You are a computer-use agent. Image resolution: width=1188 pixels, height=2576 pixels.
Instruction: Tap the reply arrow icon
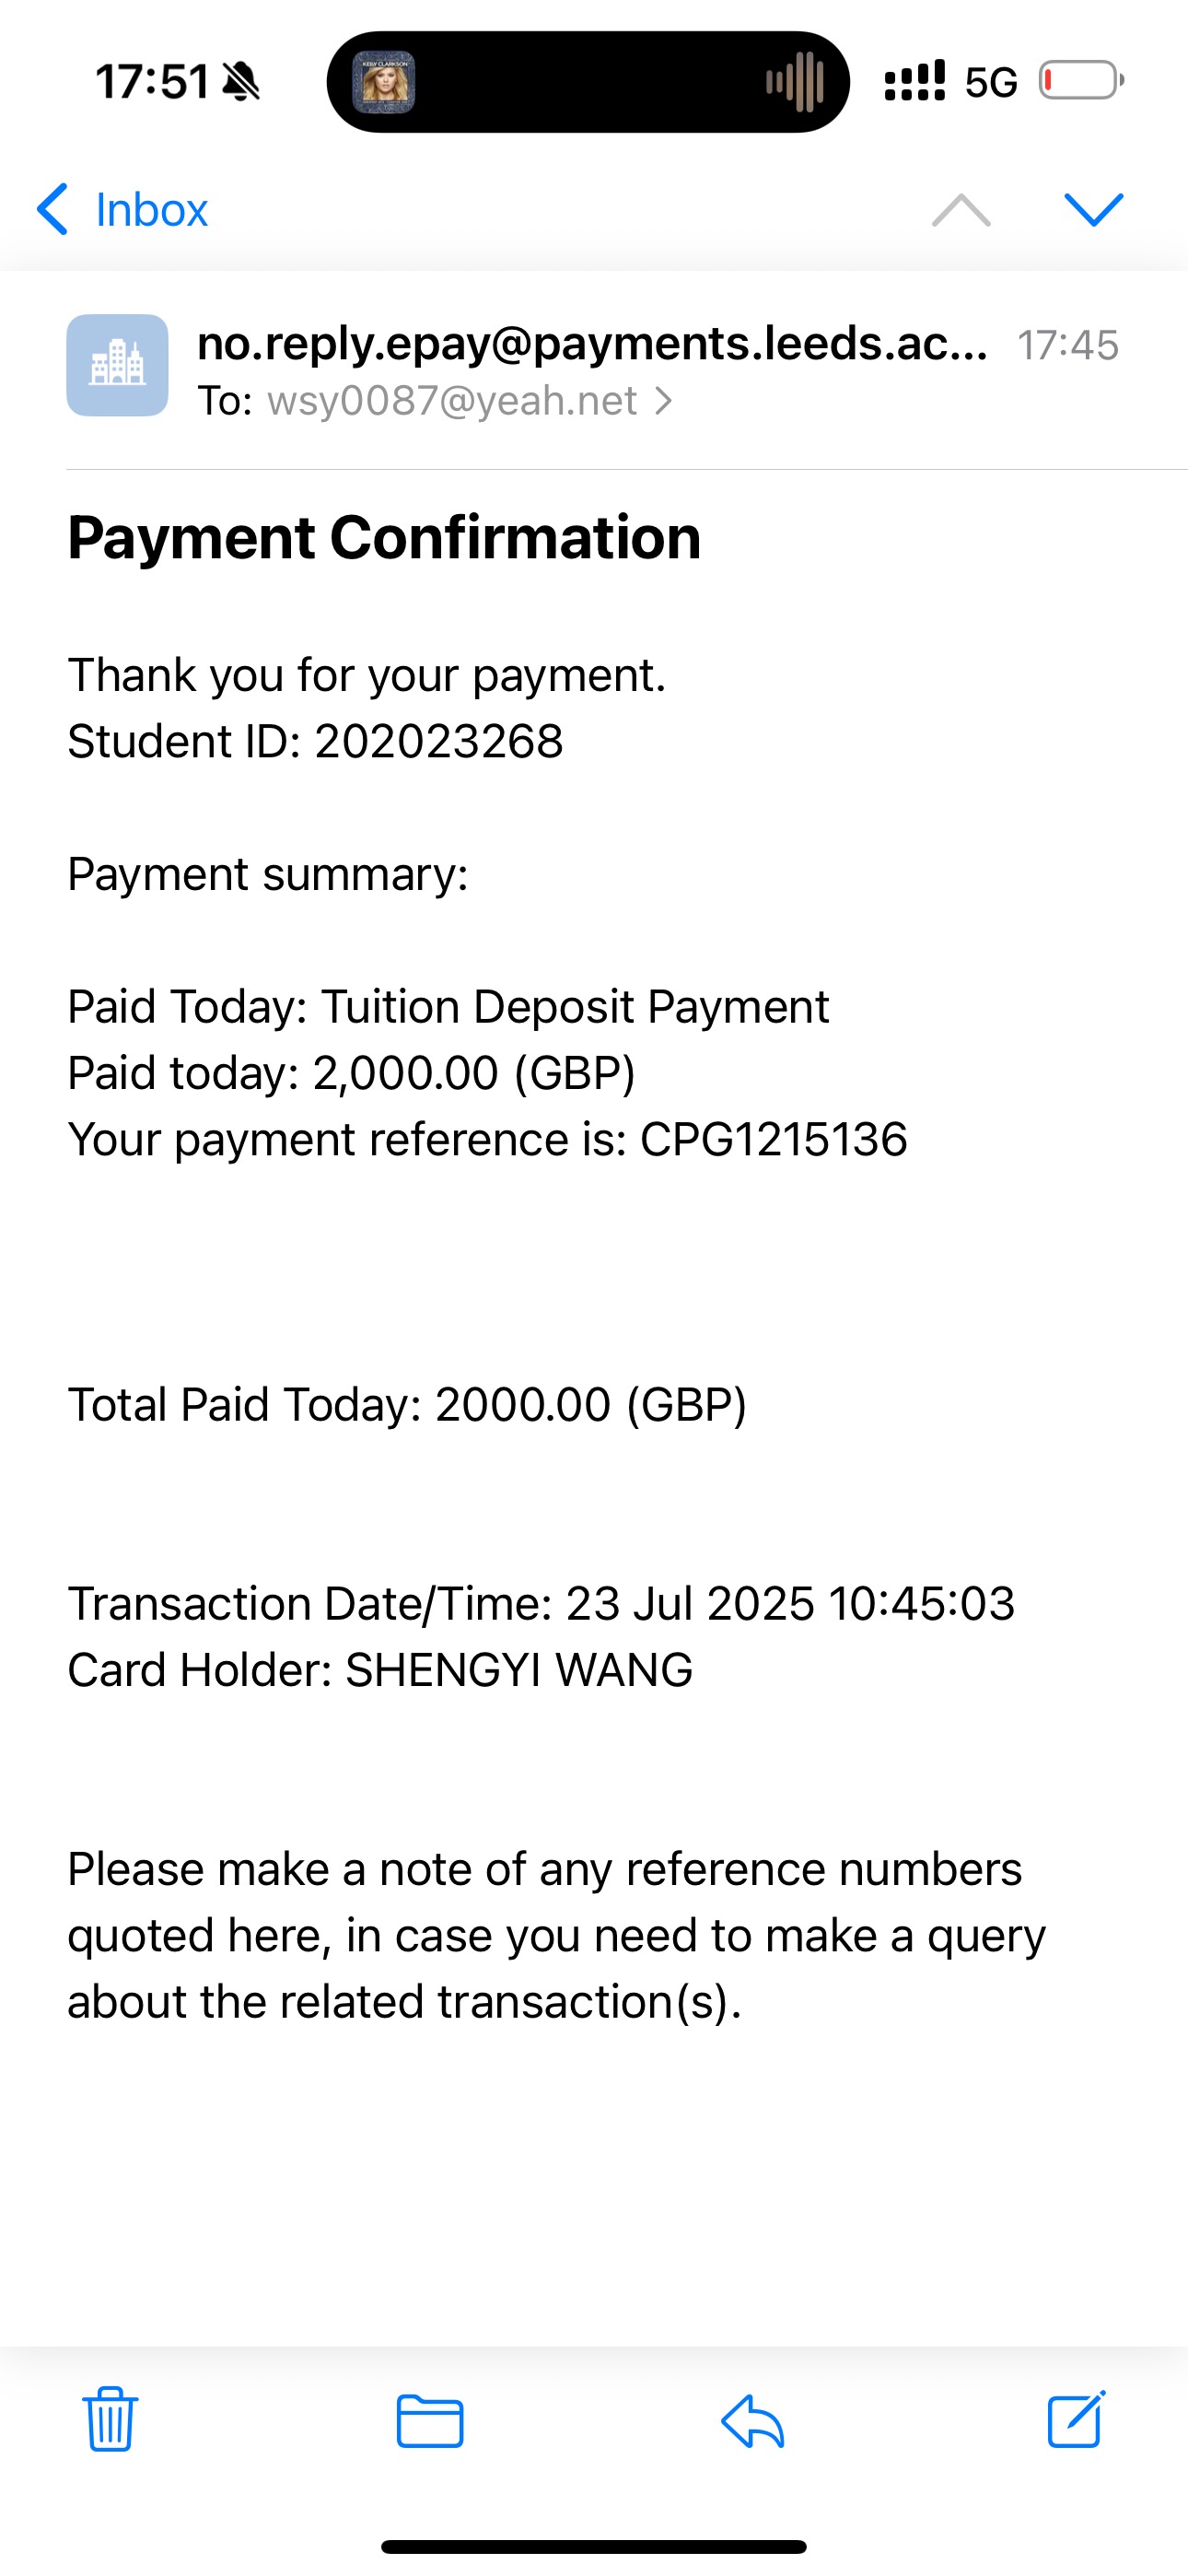752,2420
